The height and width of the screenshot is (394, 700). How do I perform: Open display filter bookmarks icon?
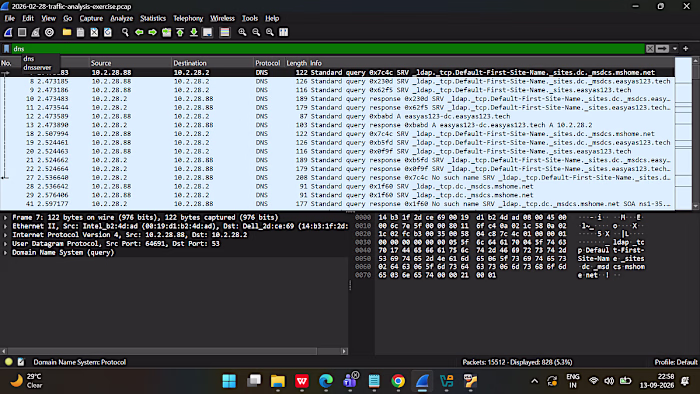point(6,49)
